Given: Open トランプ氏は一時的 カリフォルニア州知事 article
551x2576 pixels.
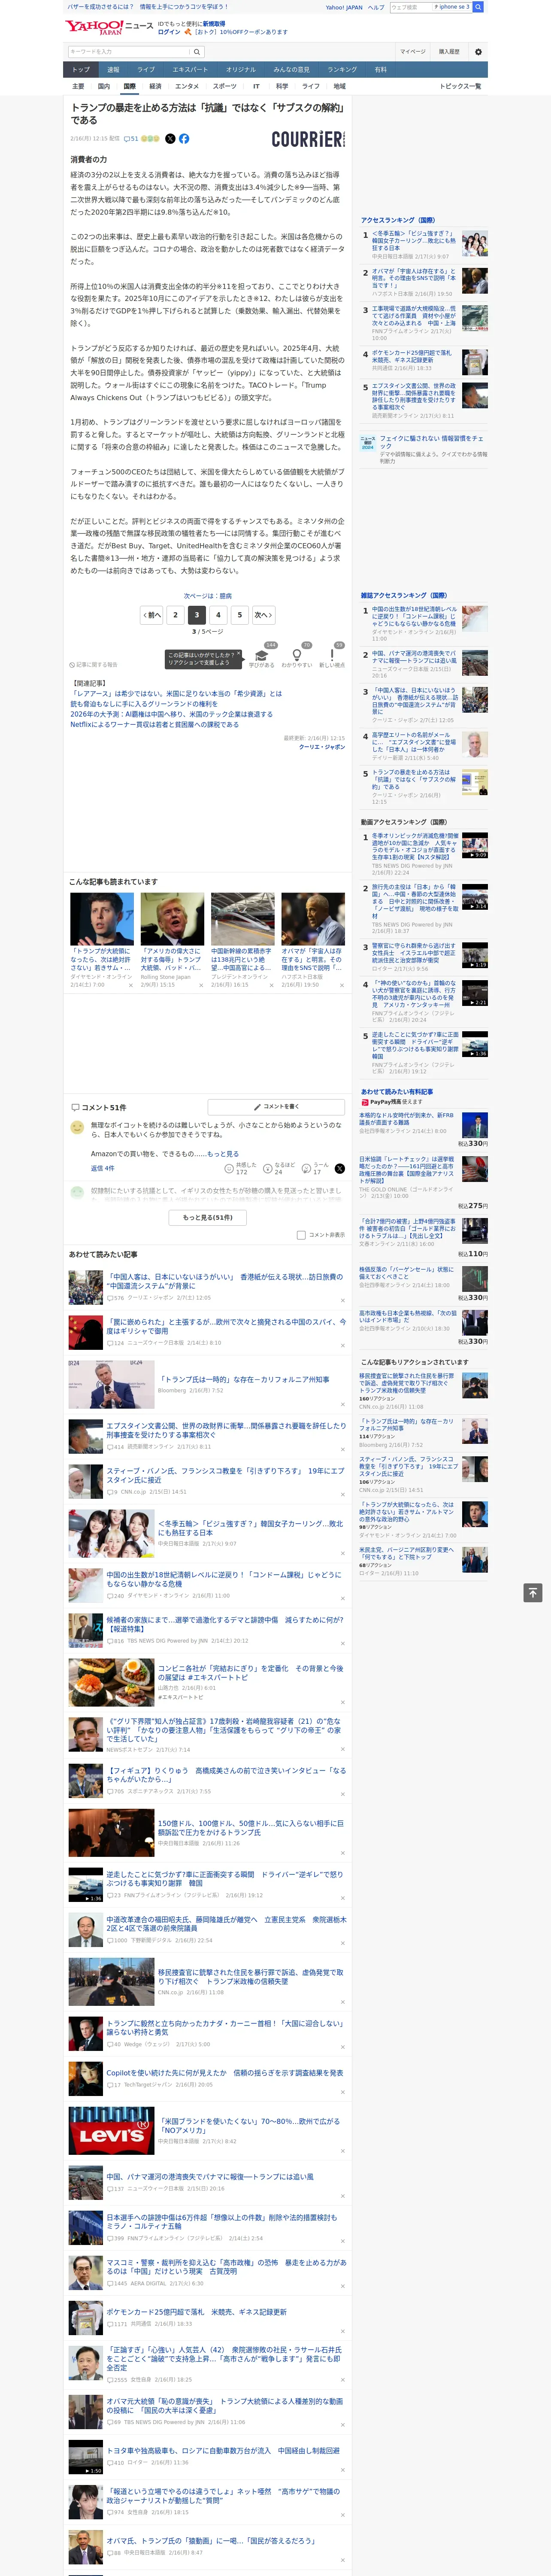Looking at the screenshot, I should tap(244, 1379).
